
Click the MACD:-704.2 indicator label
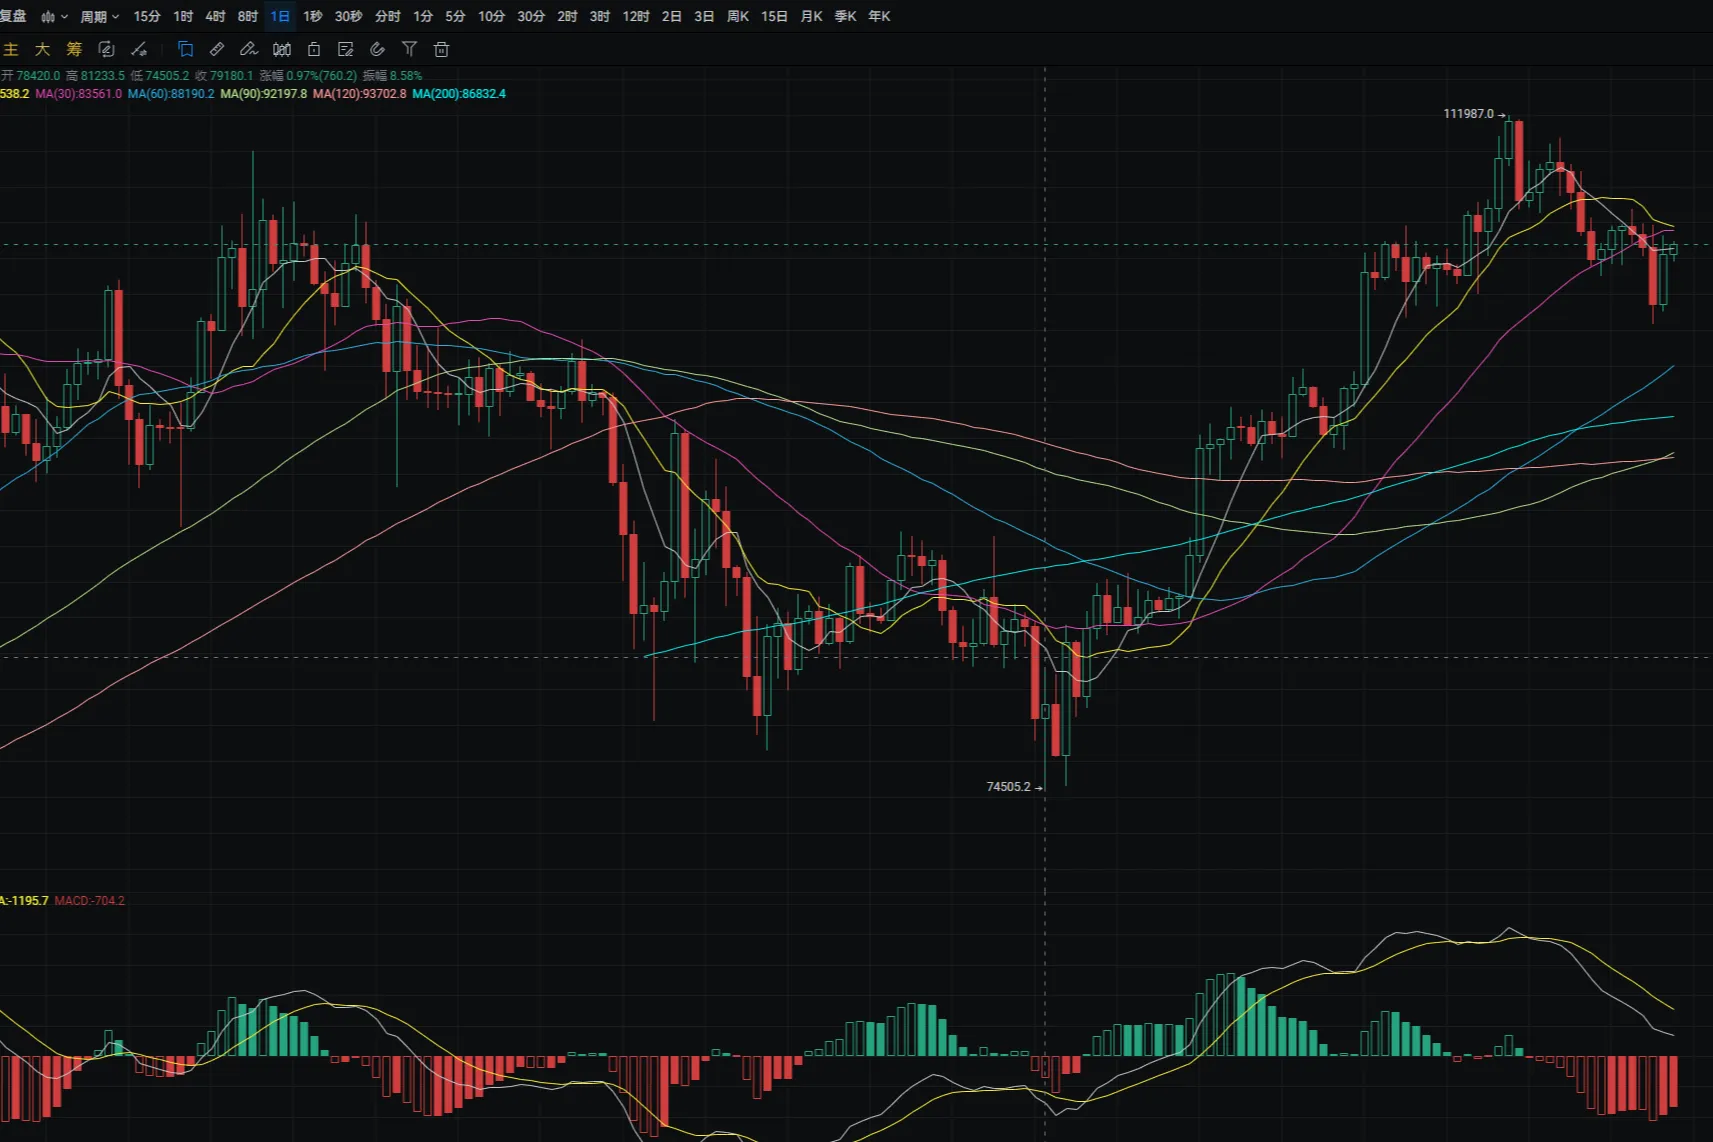click(x=90, y=901)
